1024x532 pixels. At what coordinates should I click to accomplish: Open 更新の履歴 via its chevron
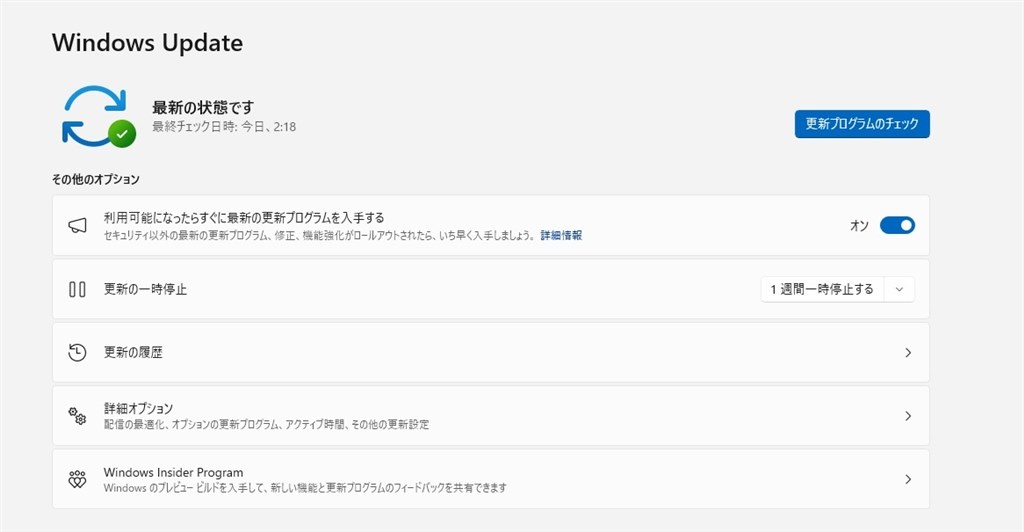(908, 352)
